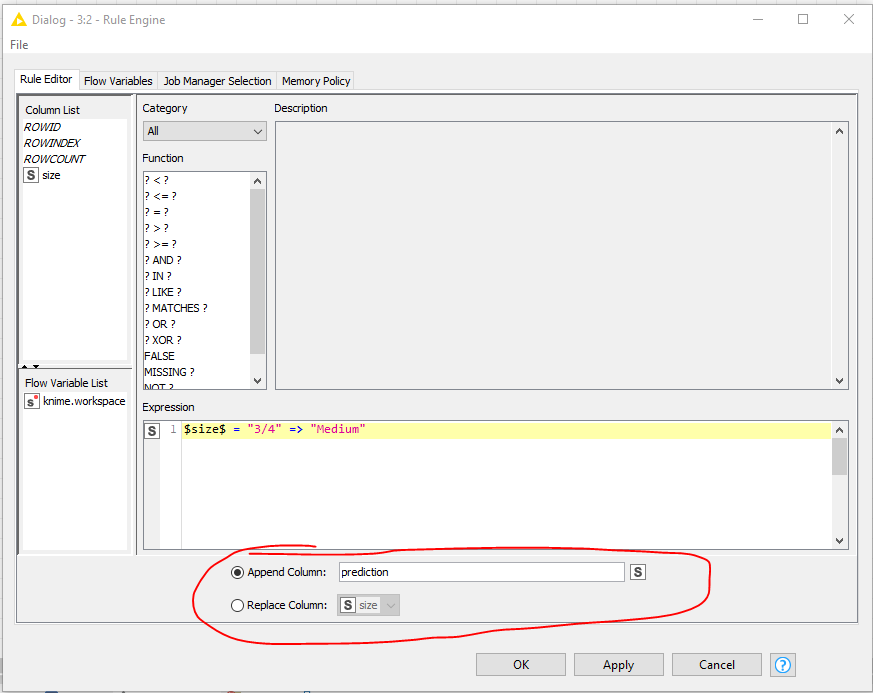Open the File menu
Screen dimensions: 873x693
coord(18,44)
